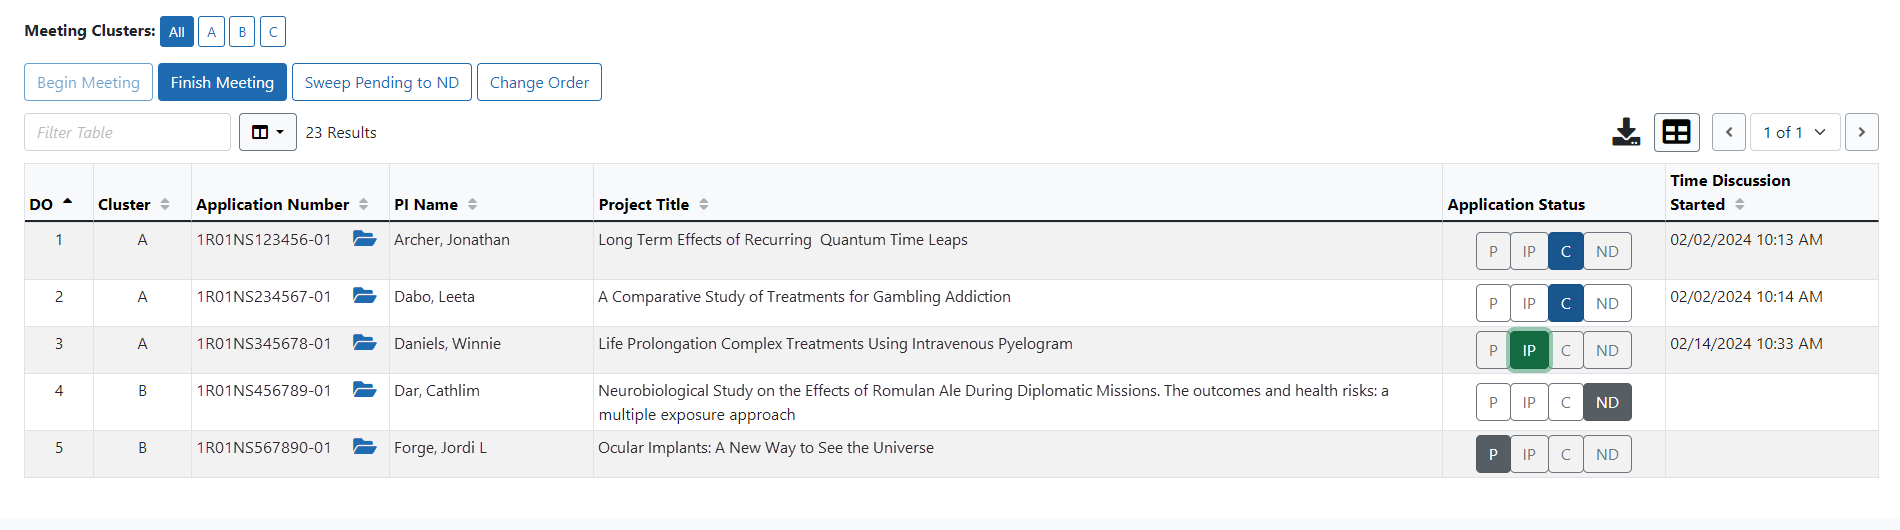1900x530 pixels.
Task: Open folder icon for Forge, Jordi L application
Action: point(364,447)
